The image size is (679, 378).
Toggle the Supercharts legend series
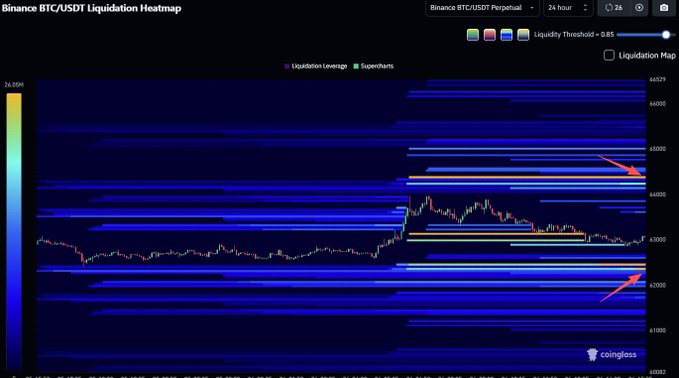coord(373,66)
